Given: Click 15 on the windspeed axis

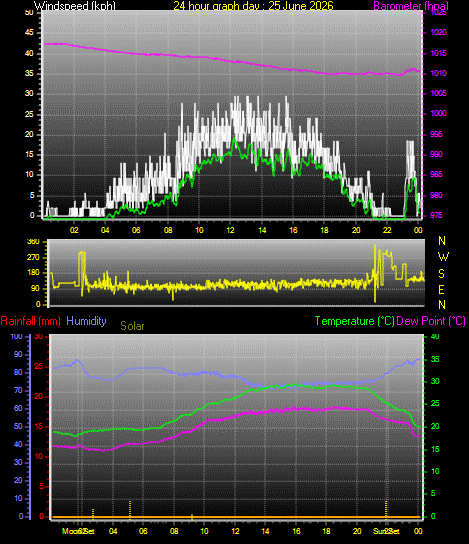Looking at the screenshot, I should click(x=29, y=154).
